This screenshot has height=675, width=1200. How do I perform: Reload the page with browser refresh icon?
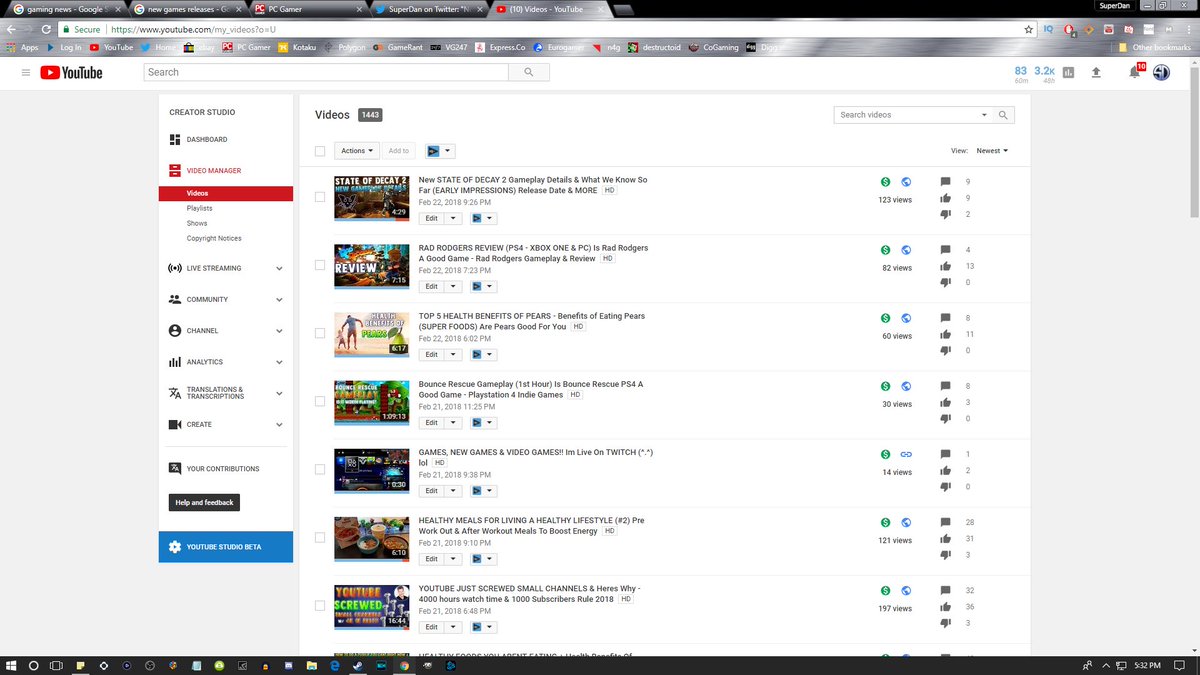click(x=46, y=30)
